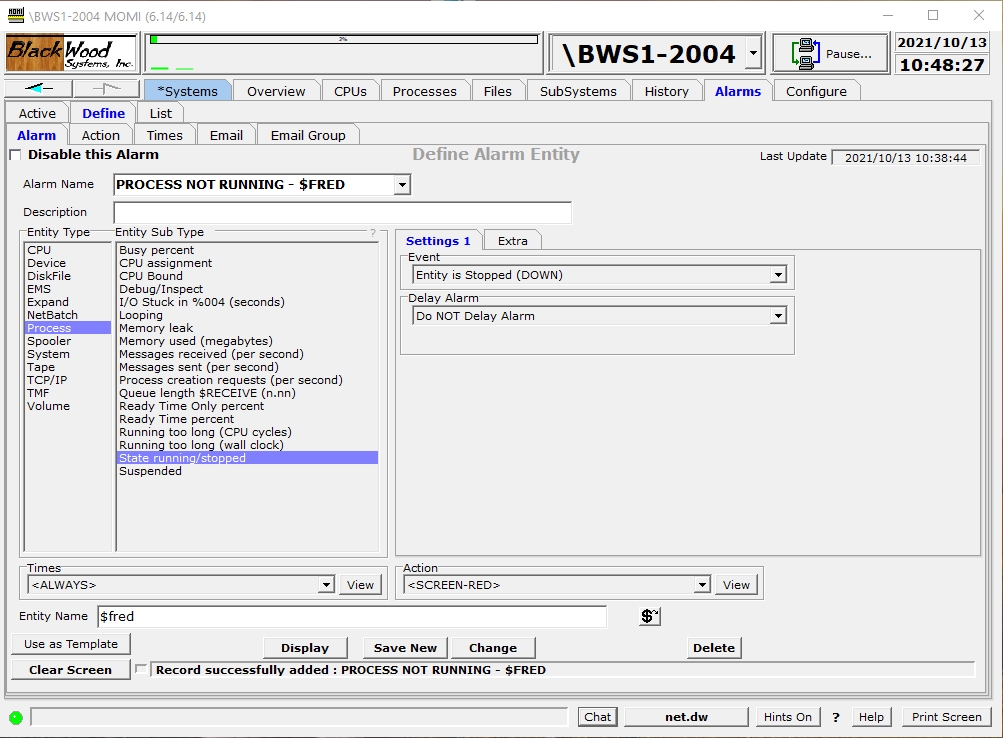Click the Save New button
Screen dimensions: 1003x738
(405, 648)
